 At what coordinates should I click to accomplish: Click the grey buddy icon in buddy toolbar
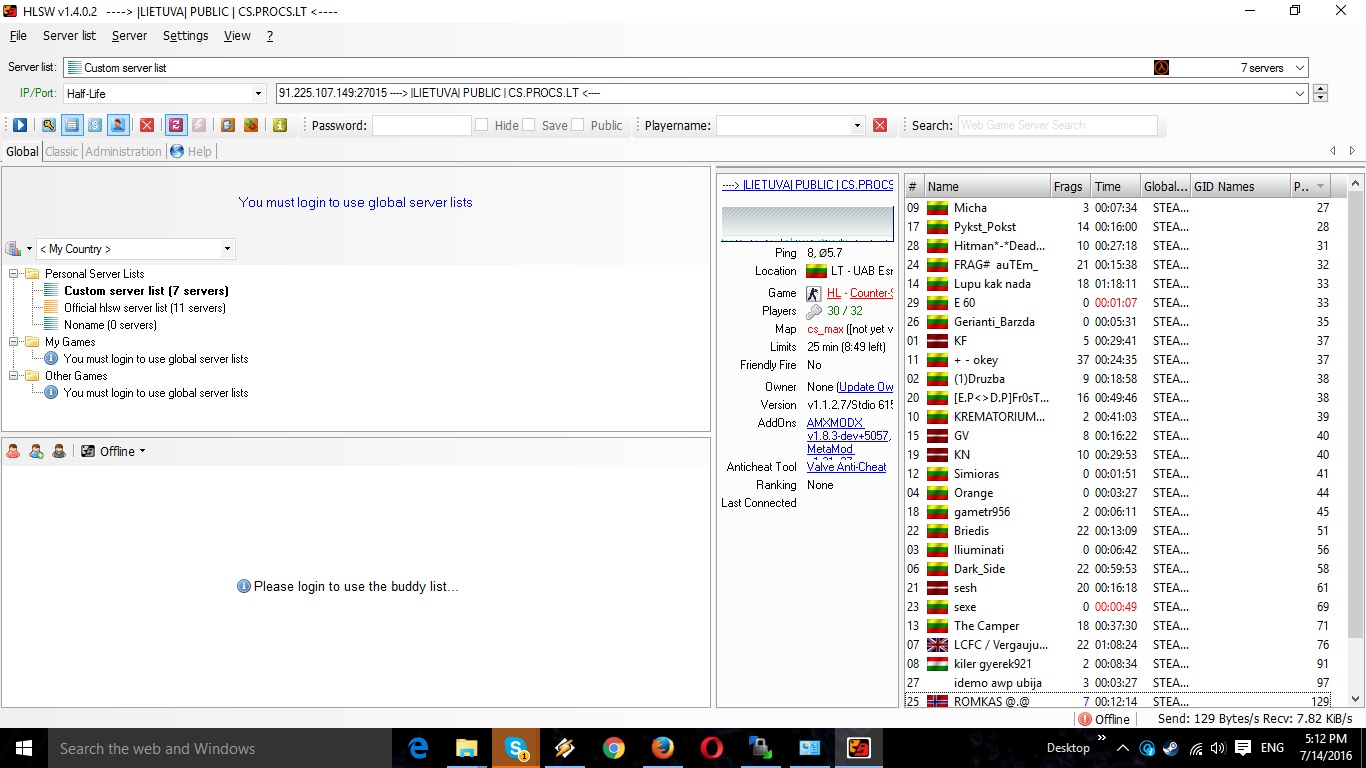59,451
